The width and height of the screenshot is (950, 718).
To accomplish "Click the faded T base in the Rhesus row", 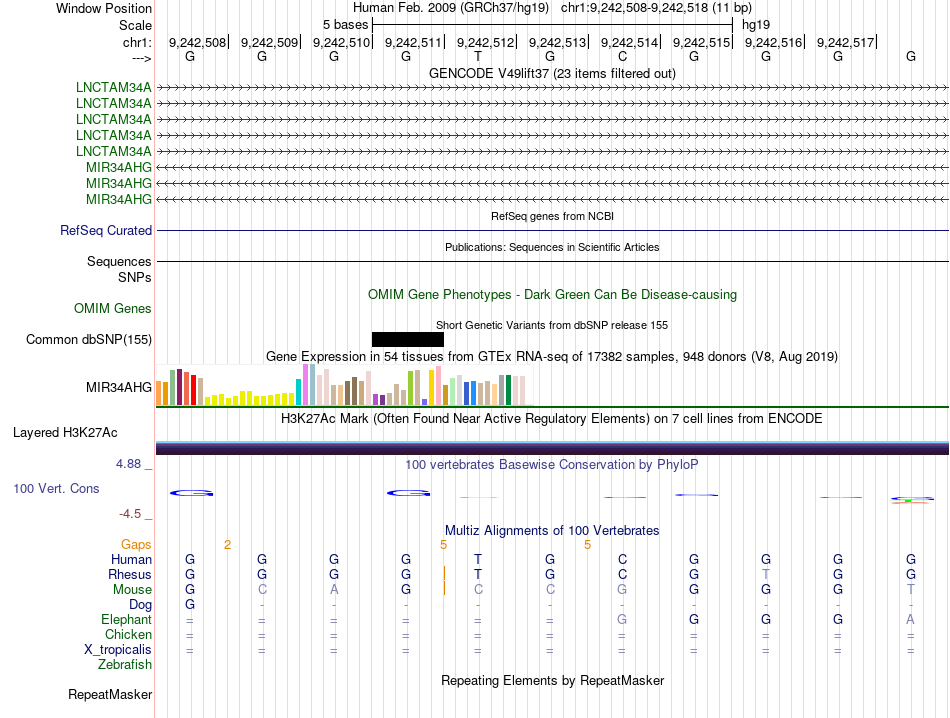I will 766,574.
